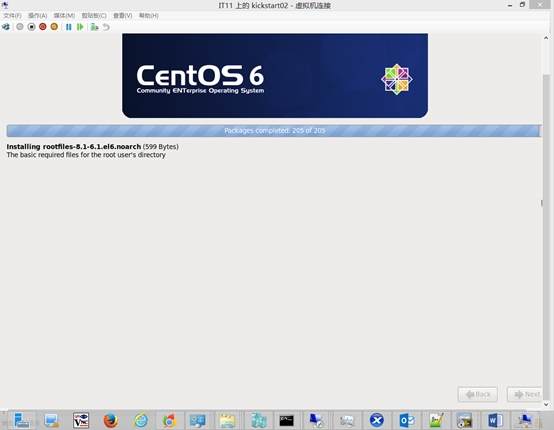
Task: Open the 帮助(H) menu
Action: tap(148, 16)
